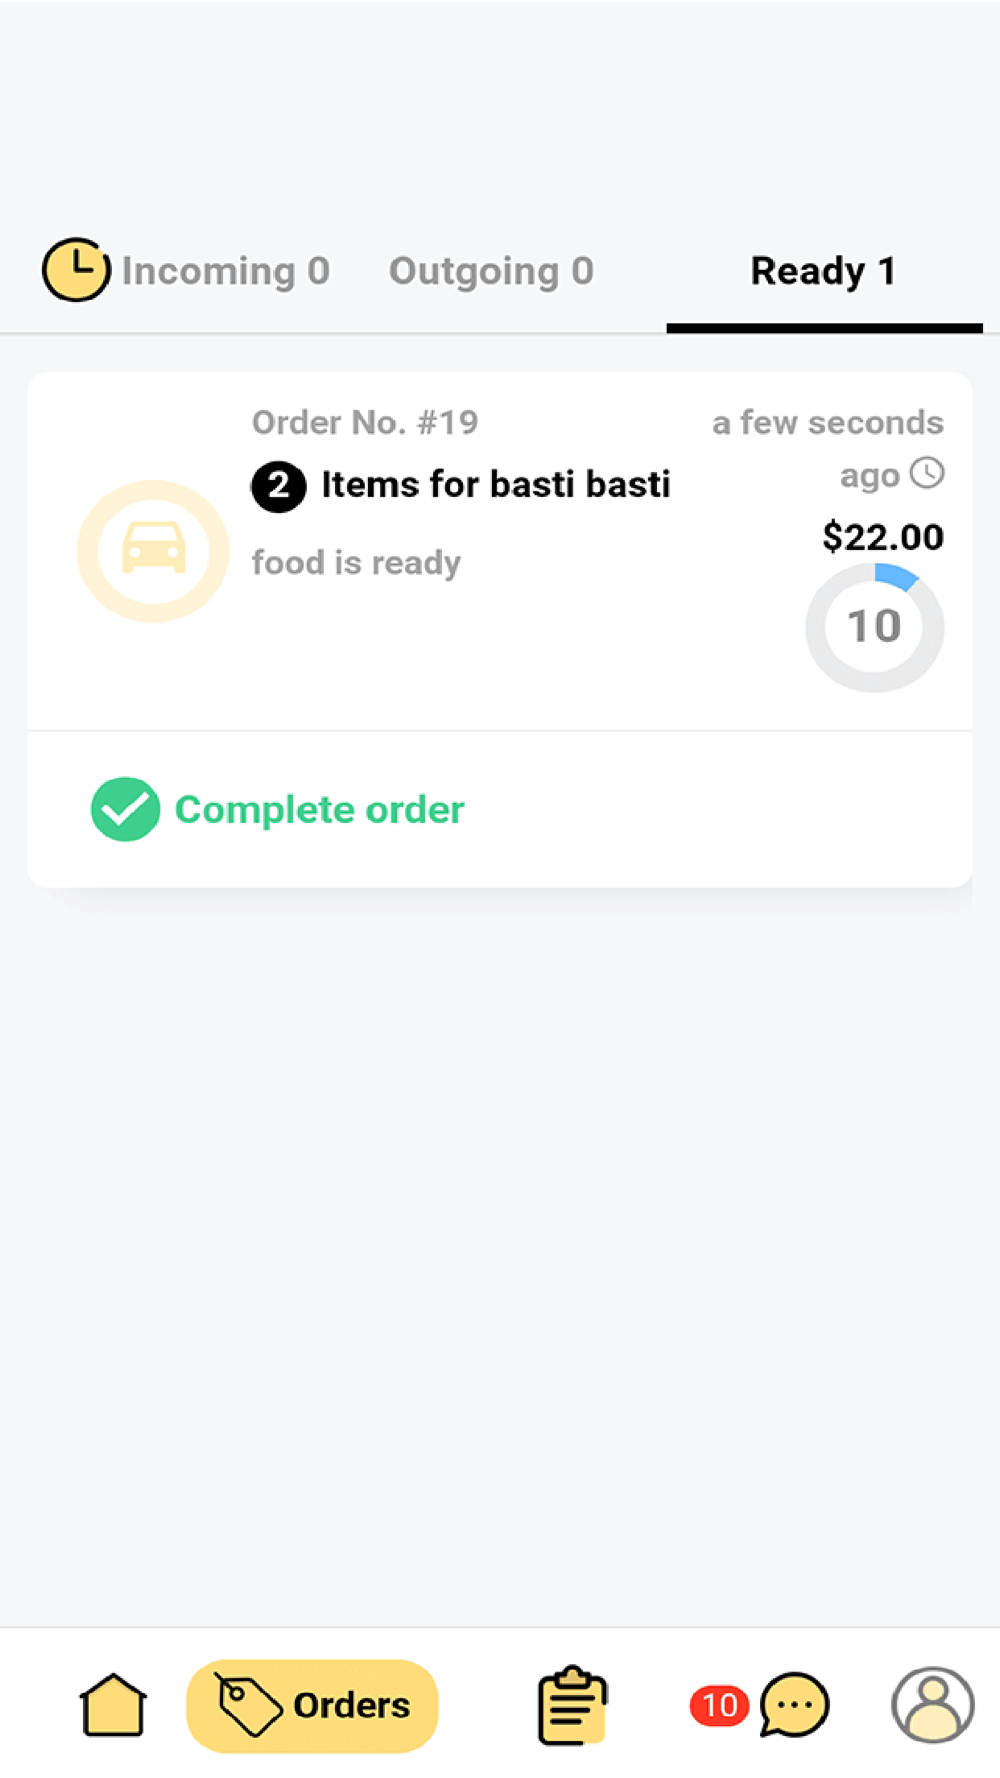Open chat messages speech bubble icon

click(x=794, y=1705)
